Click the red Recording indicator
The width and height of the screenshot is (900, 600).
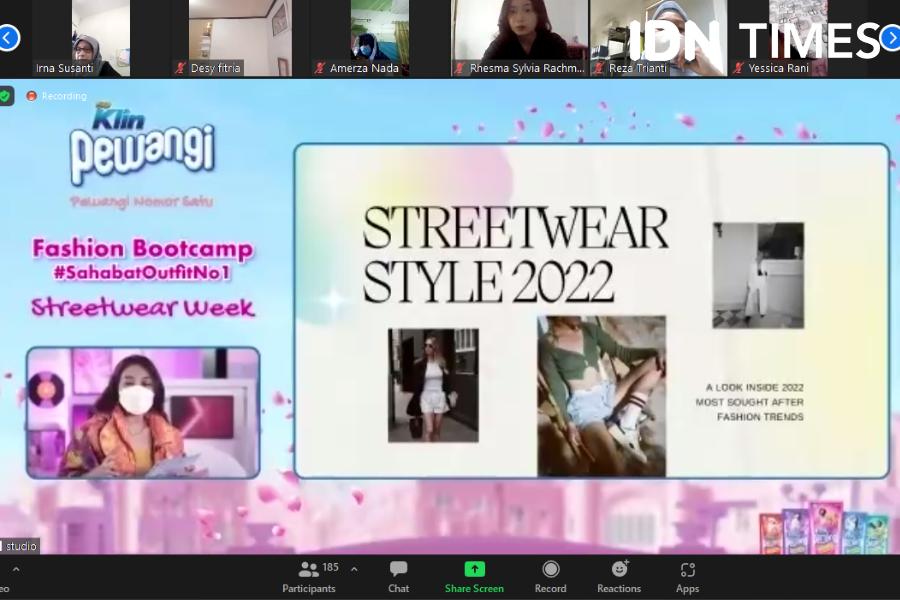click(56, 96)
